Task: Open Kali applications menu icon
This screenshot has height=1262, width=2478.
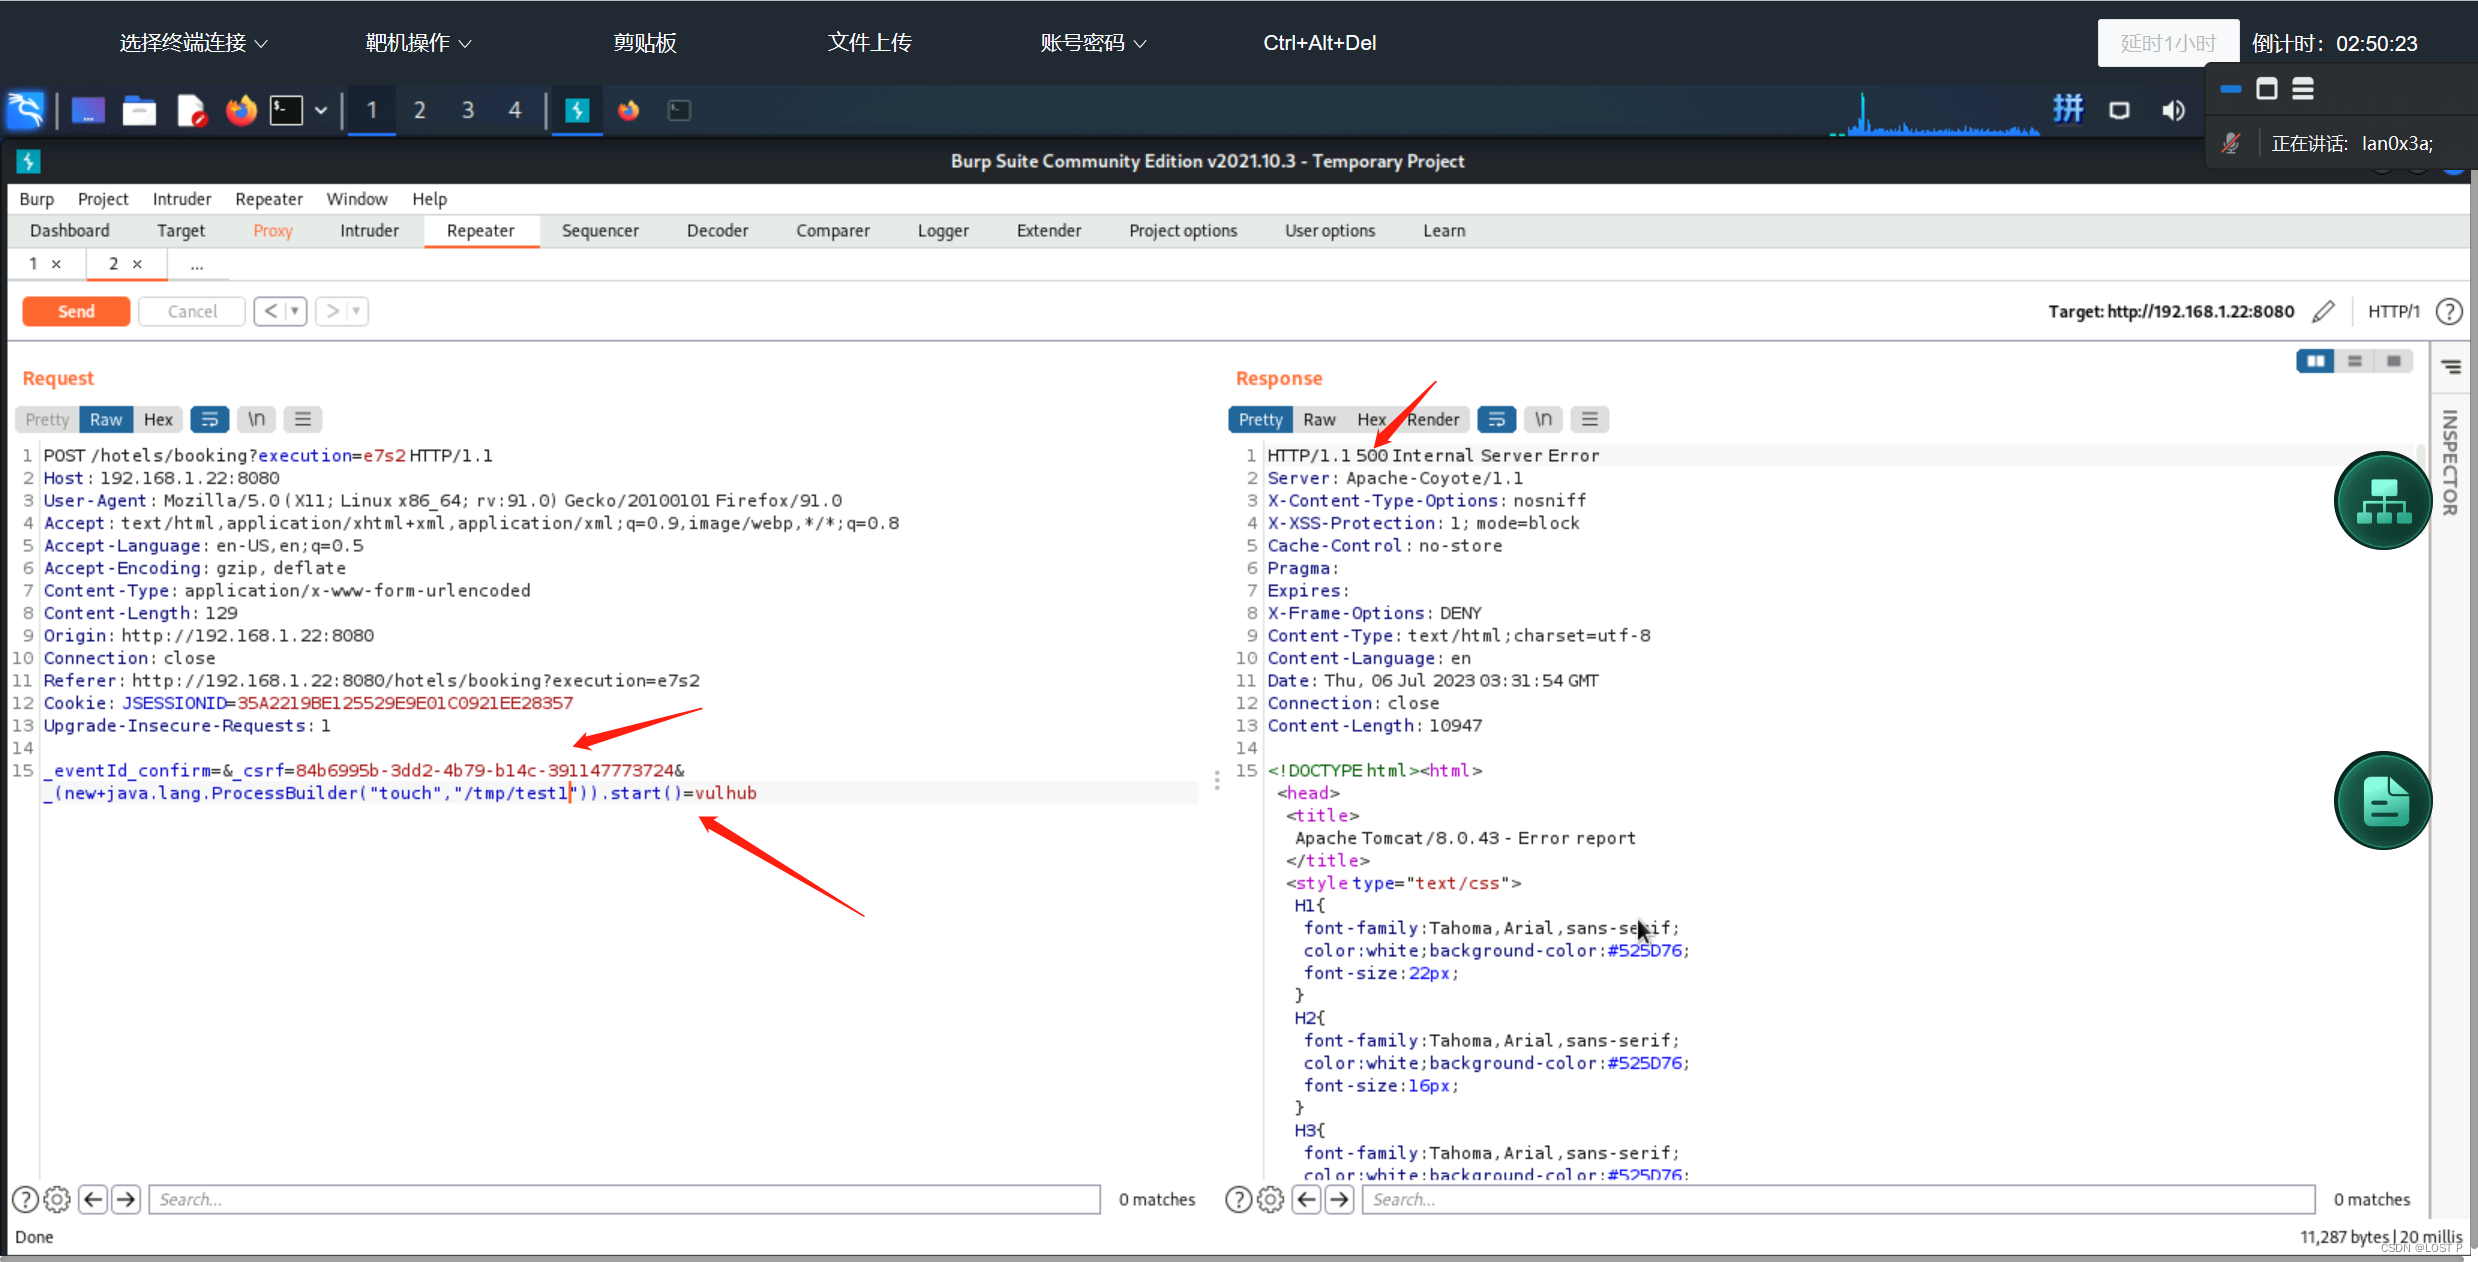Action: [25, 110]
